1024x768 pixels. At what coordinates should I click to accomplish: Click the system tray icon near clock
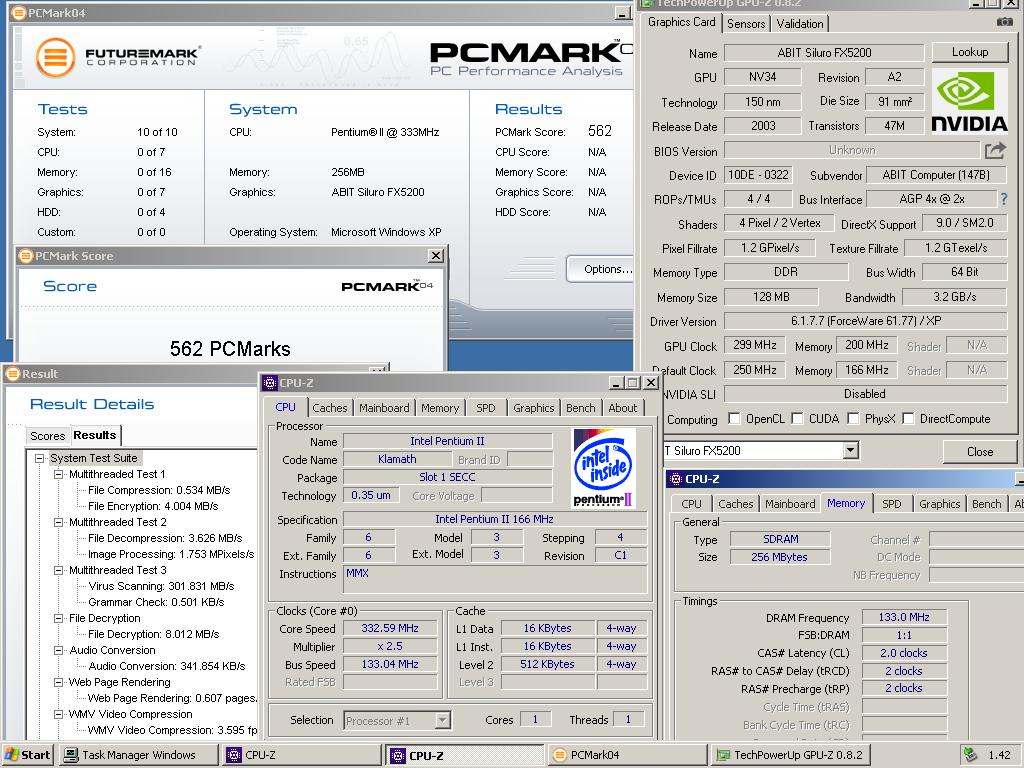pyautogui.click(x=970, y=754)
